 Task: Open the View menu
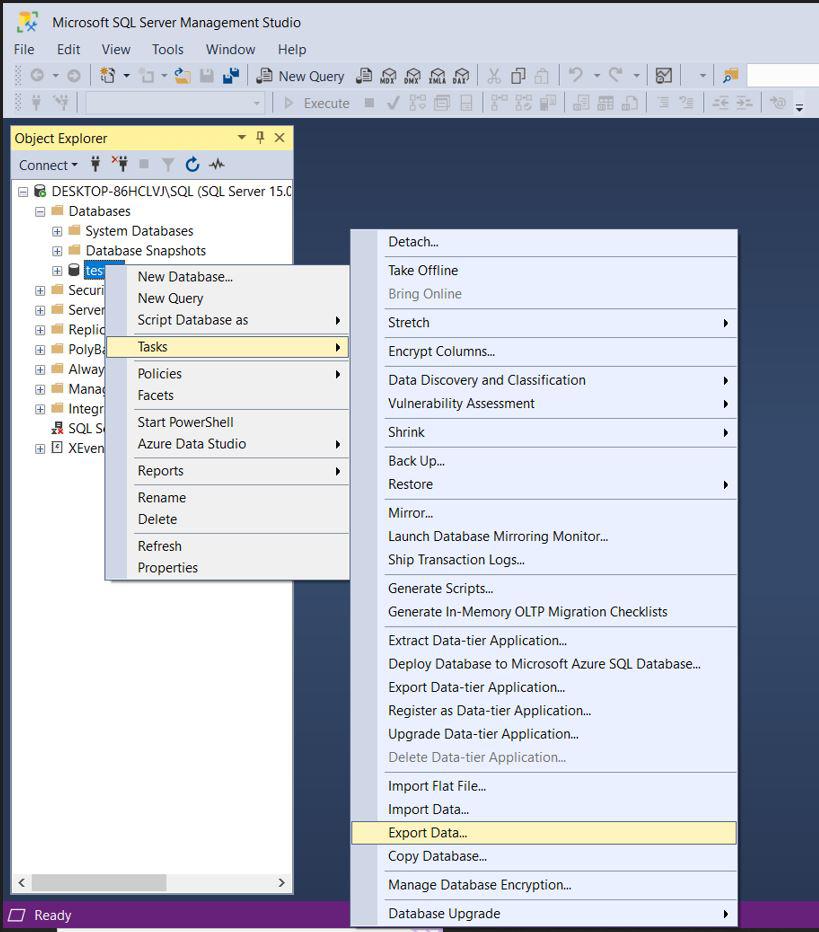pos(116,49)
